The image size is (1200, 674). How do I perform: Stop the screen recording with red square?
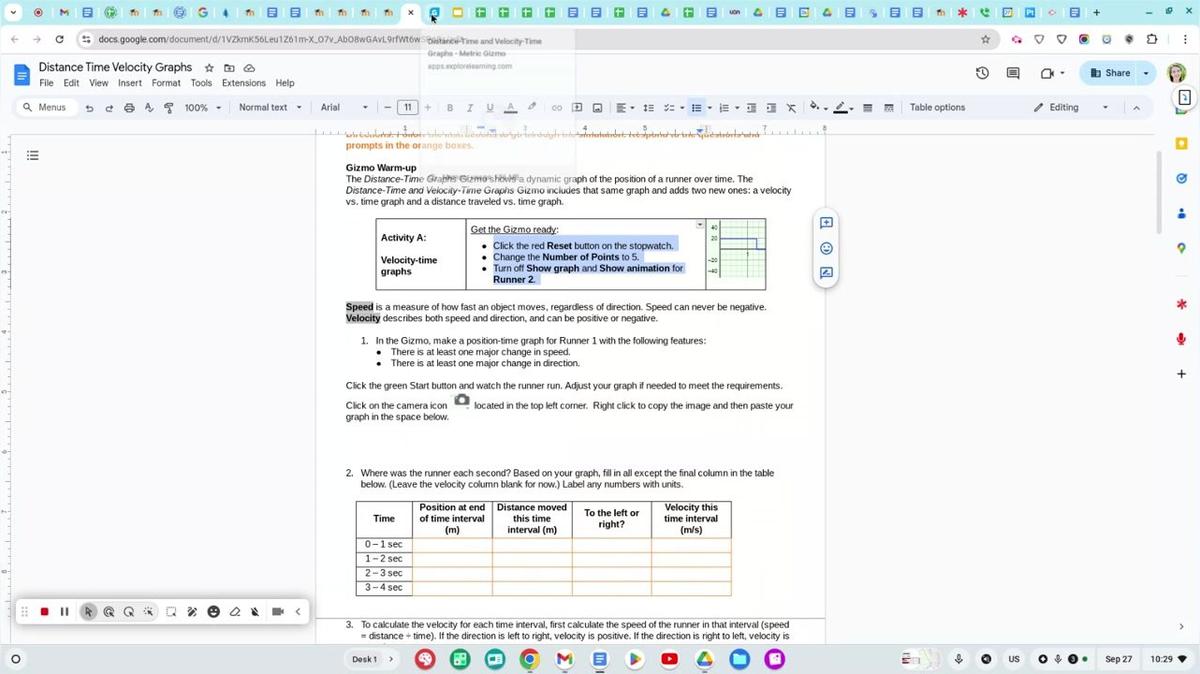pos(44,612)
